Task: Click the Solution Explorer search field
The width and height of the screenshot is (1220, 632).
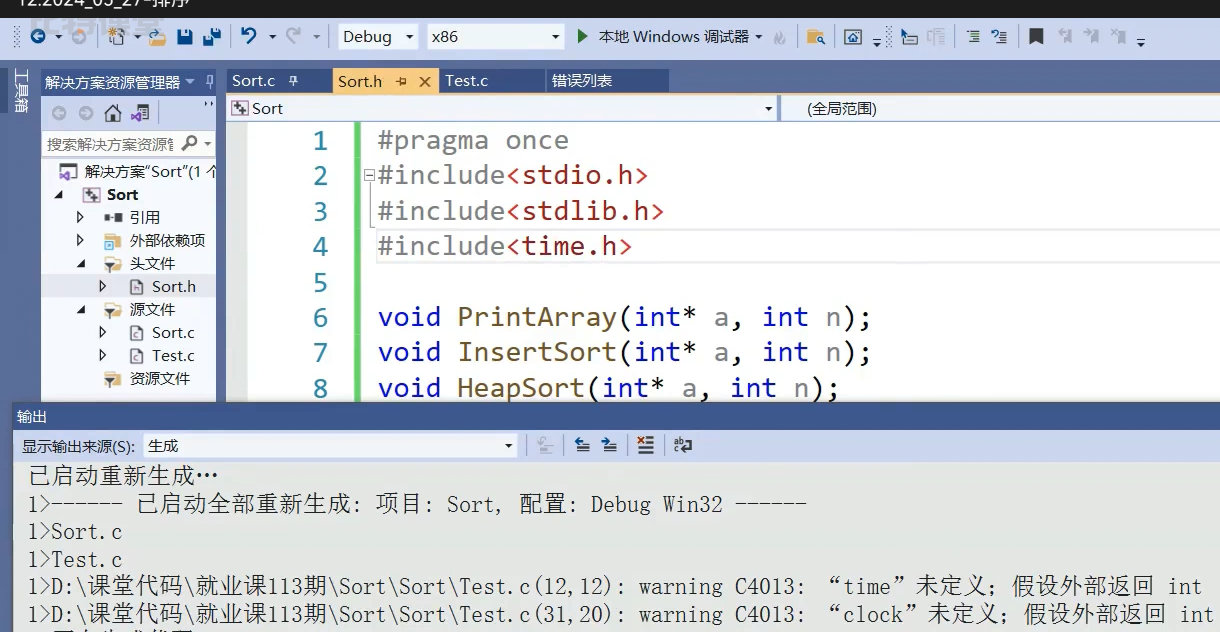Action: (110, 144)
